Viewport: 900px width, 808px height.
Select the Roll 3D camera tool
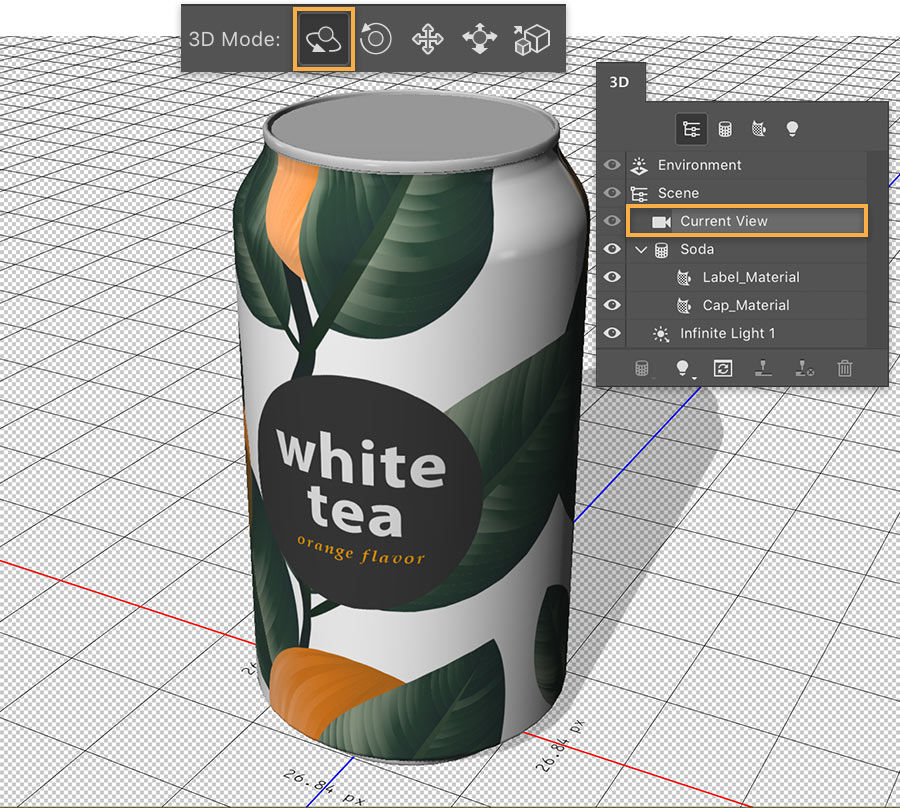375,38
